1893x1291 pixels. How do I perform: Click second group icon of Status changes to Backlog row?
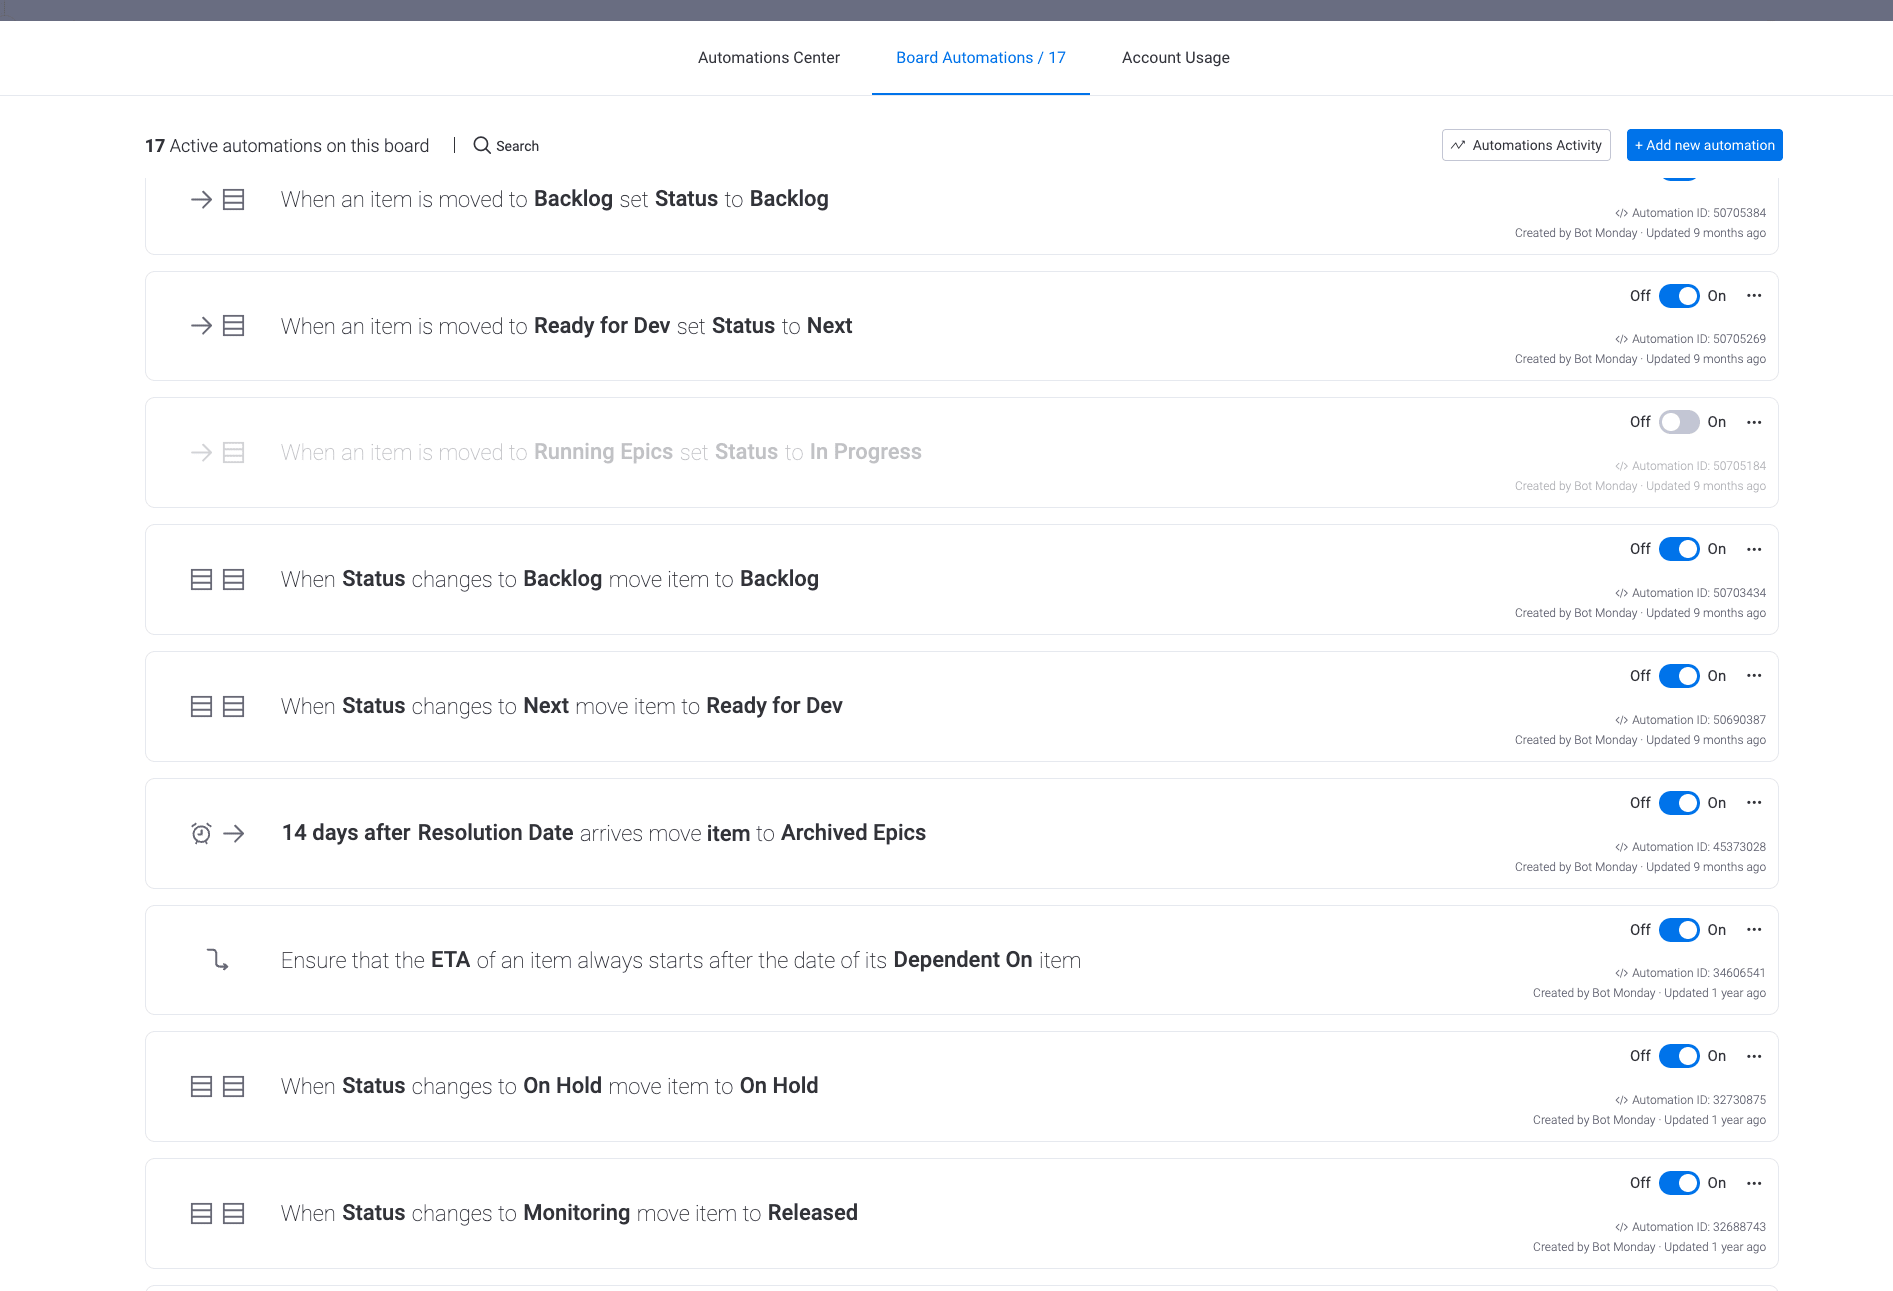click(233, 580)
